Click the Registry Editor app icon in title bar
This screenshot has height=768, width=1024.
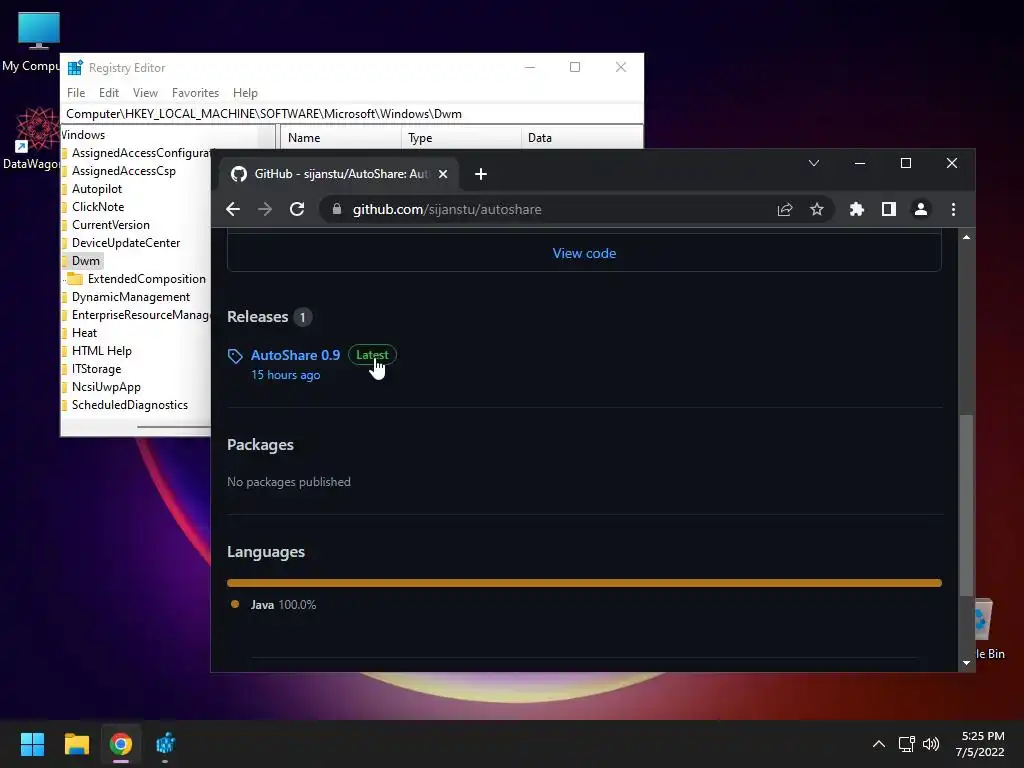click(75, 67)
